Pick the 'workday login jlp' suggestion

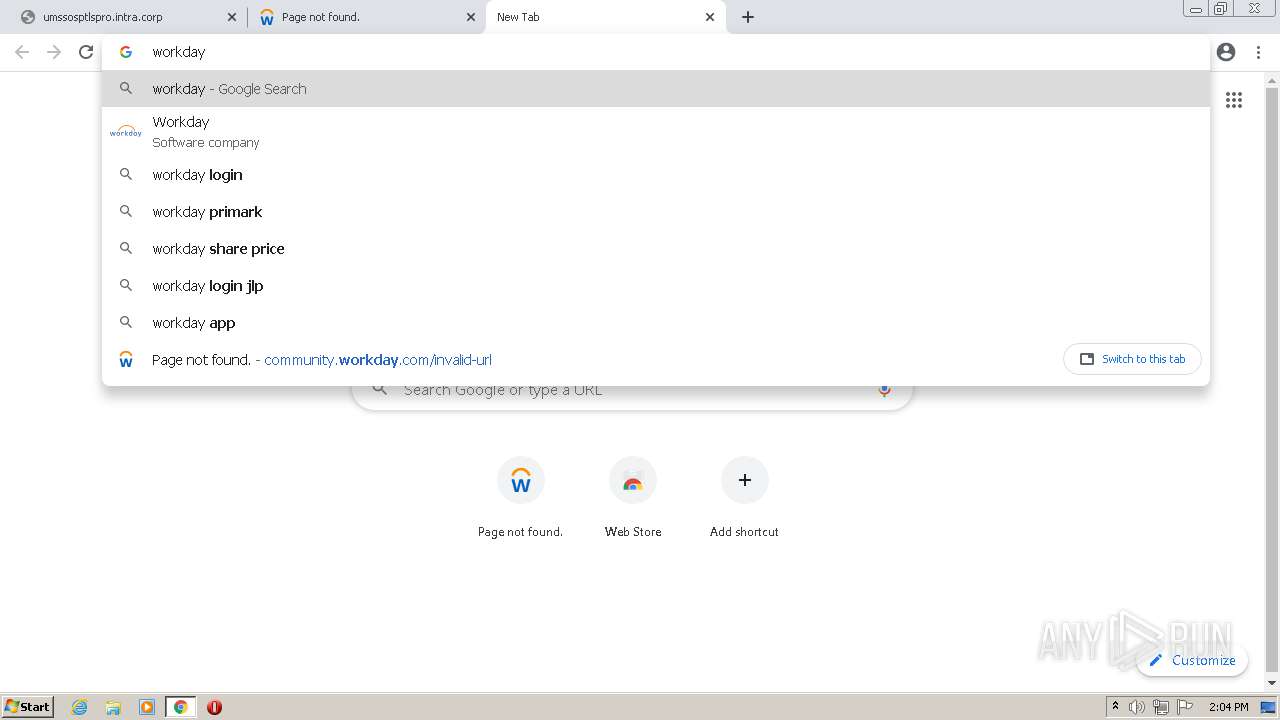[656, 286]
